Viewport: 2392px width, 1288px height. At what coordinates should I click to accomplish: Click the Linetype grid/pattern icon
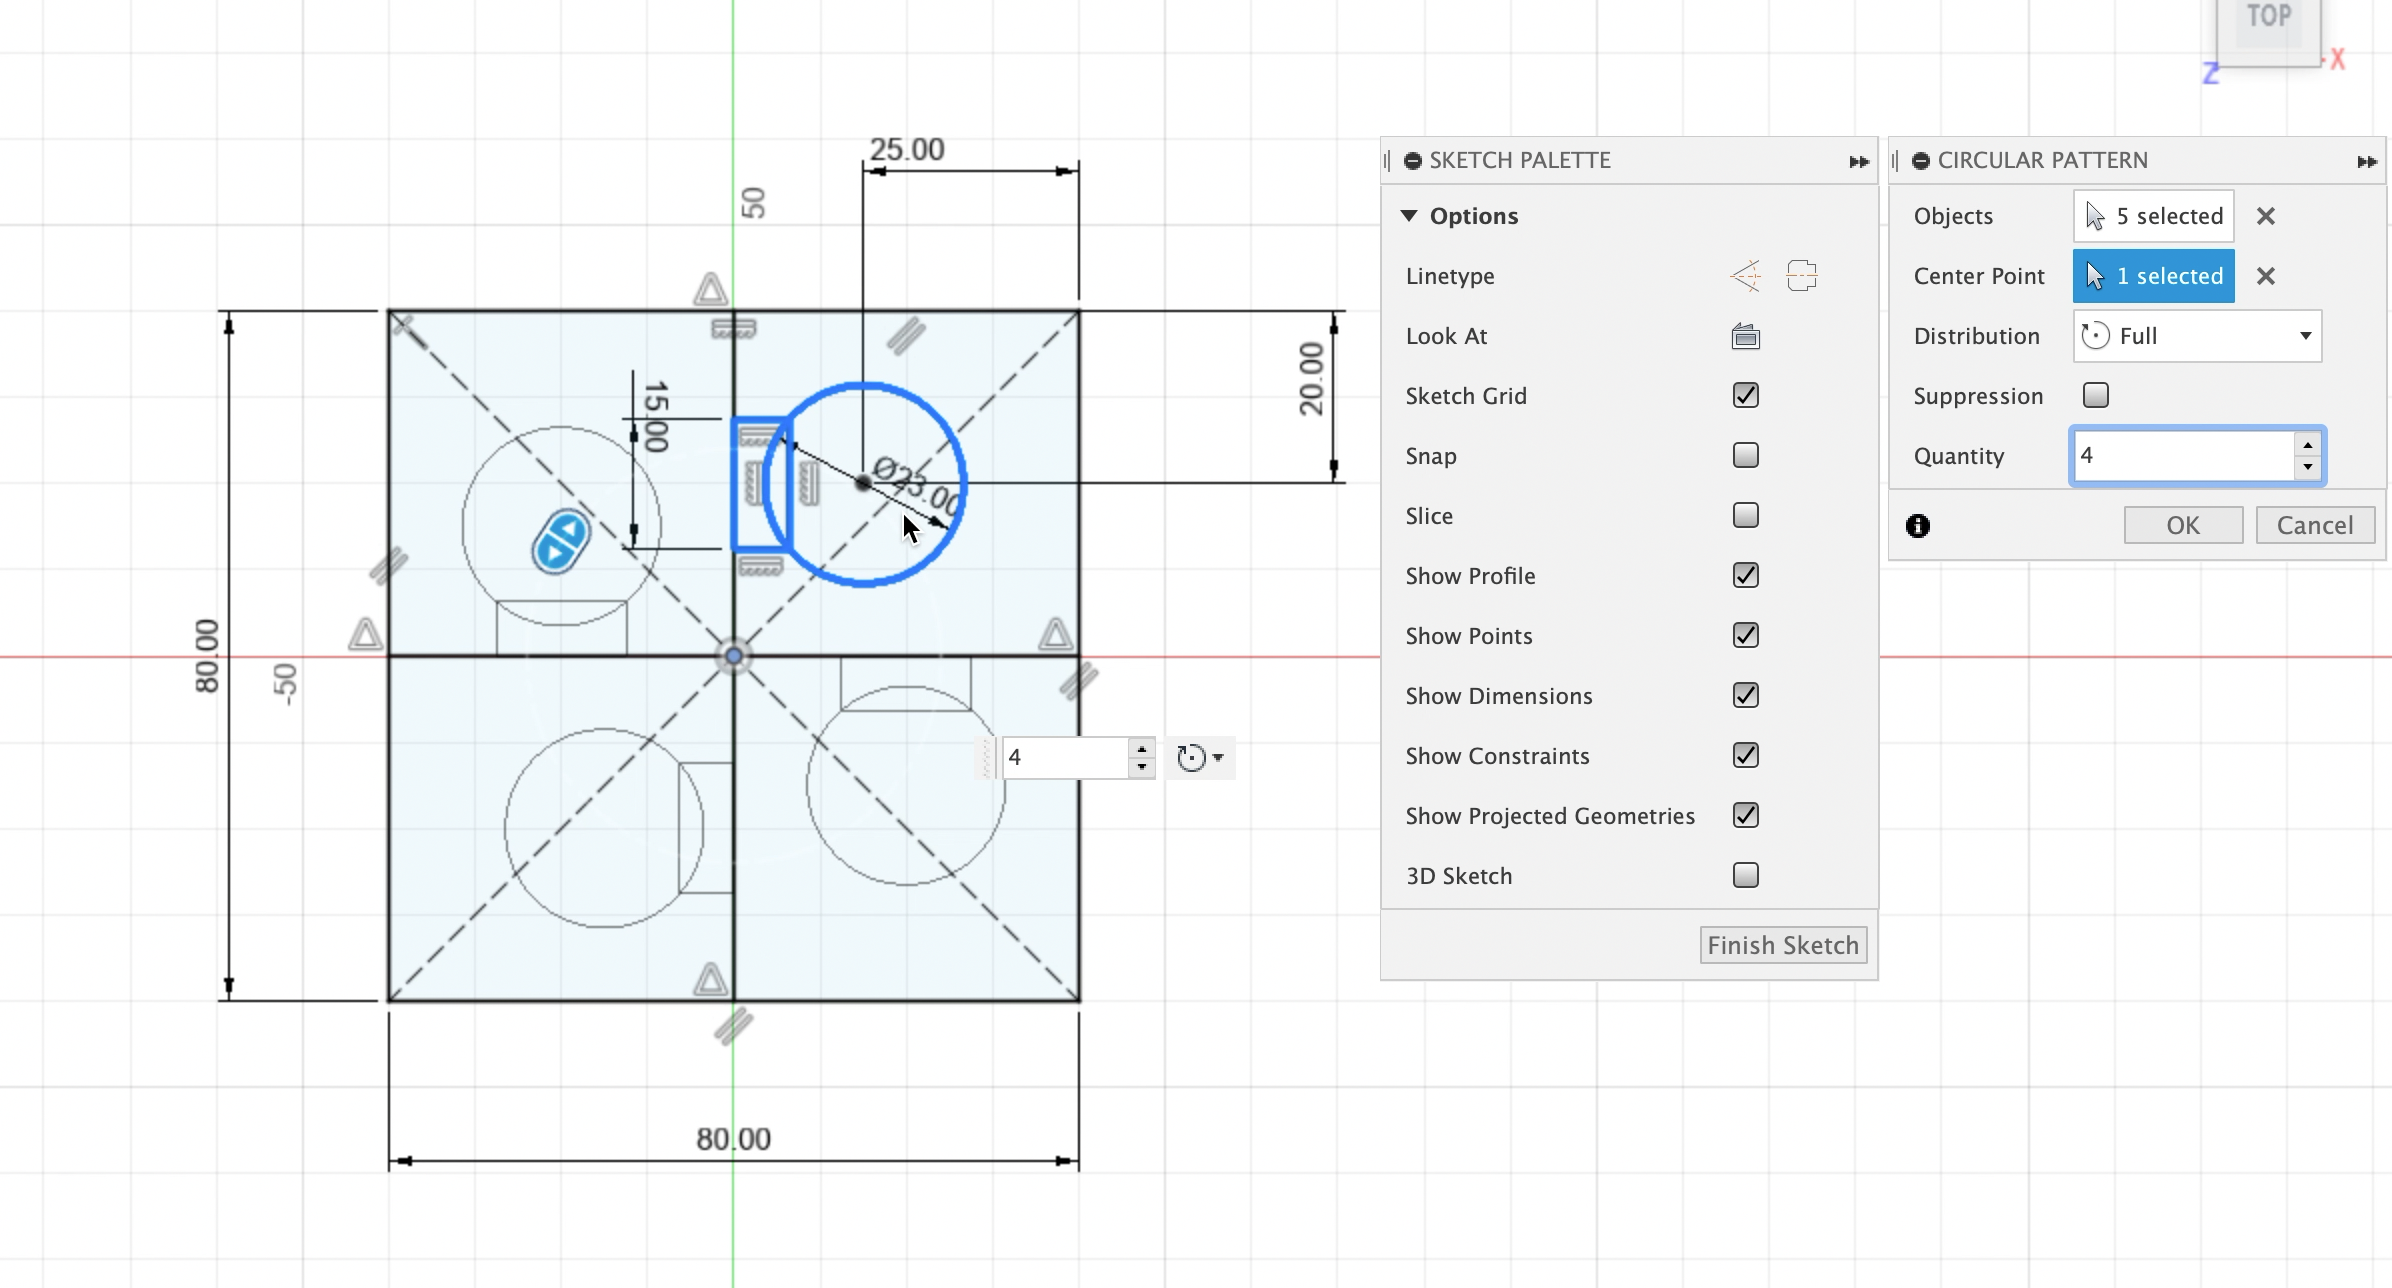tap(1800, 274)
